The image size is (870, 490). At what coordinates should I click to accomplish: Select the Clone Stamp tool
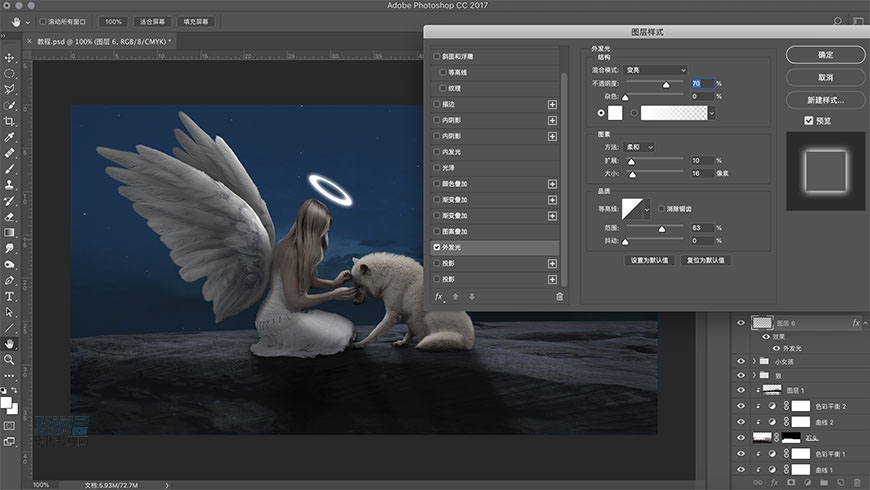9,185
